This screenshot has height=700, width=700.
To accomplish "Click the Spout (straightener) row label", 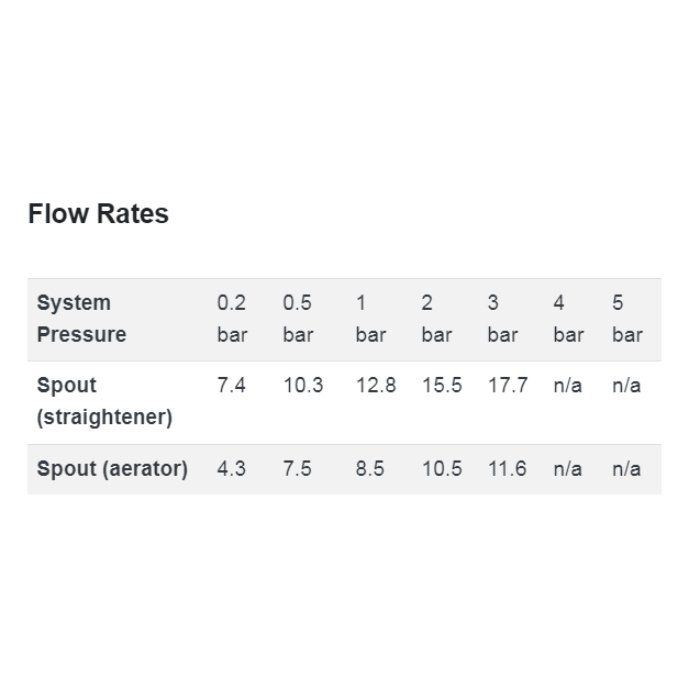I will point(104,401).
